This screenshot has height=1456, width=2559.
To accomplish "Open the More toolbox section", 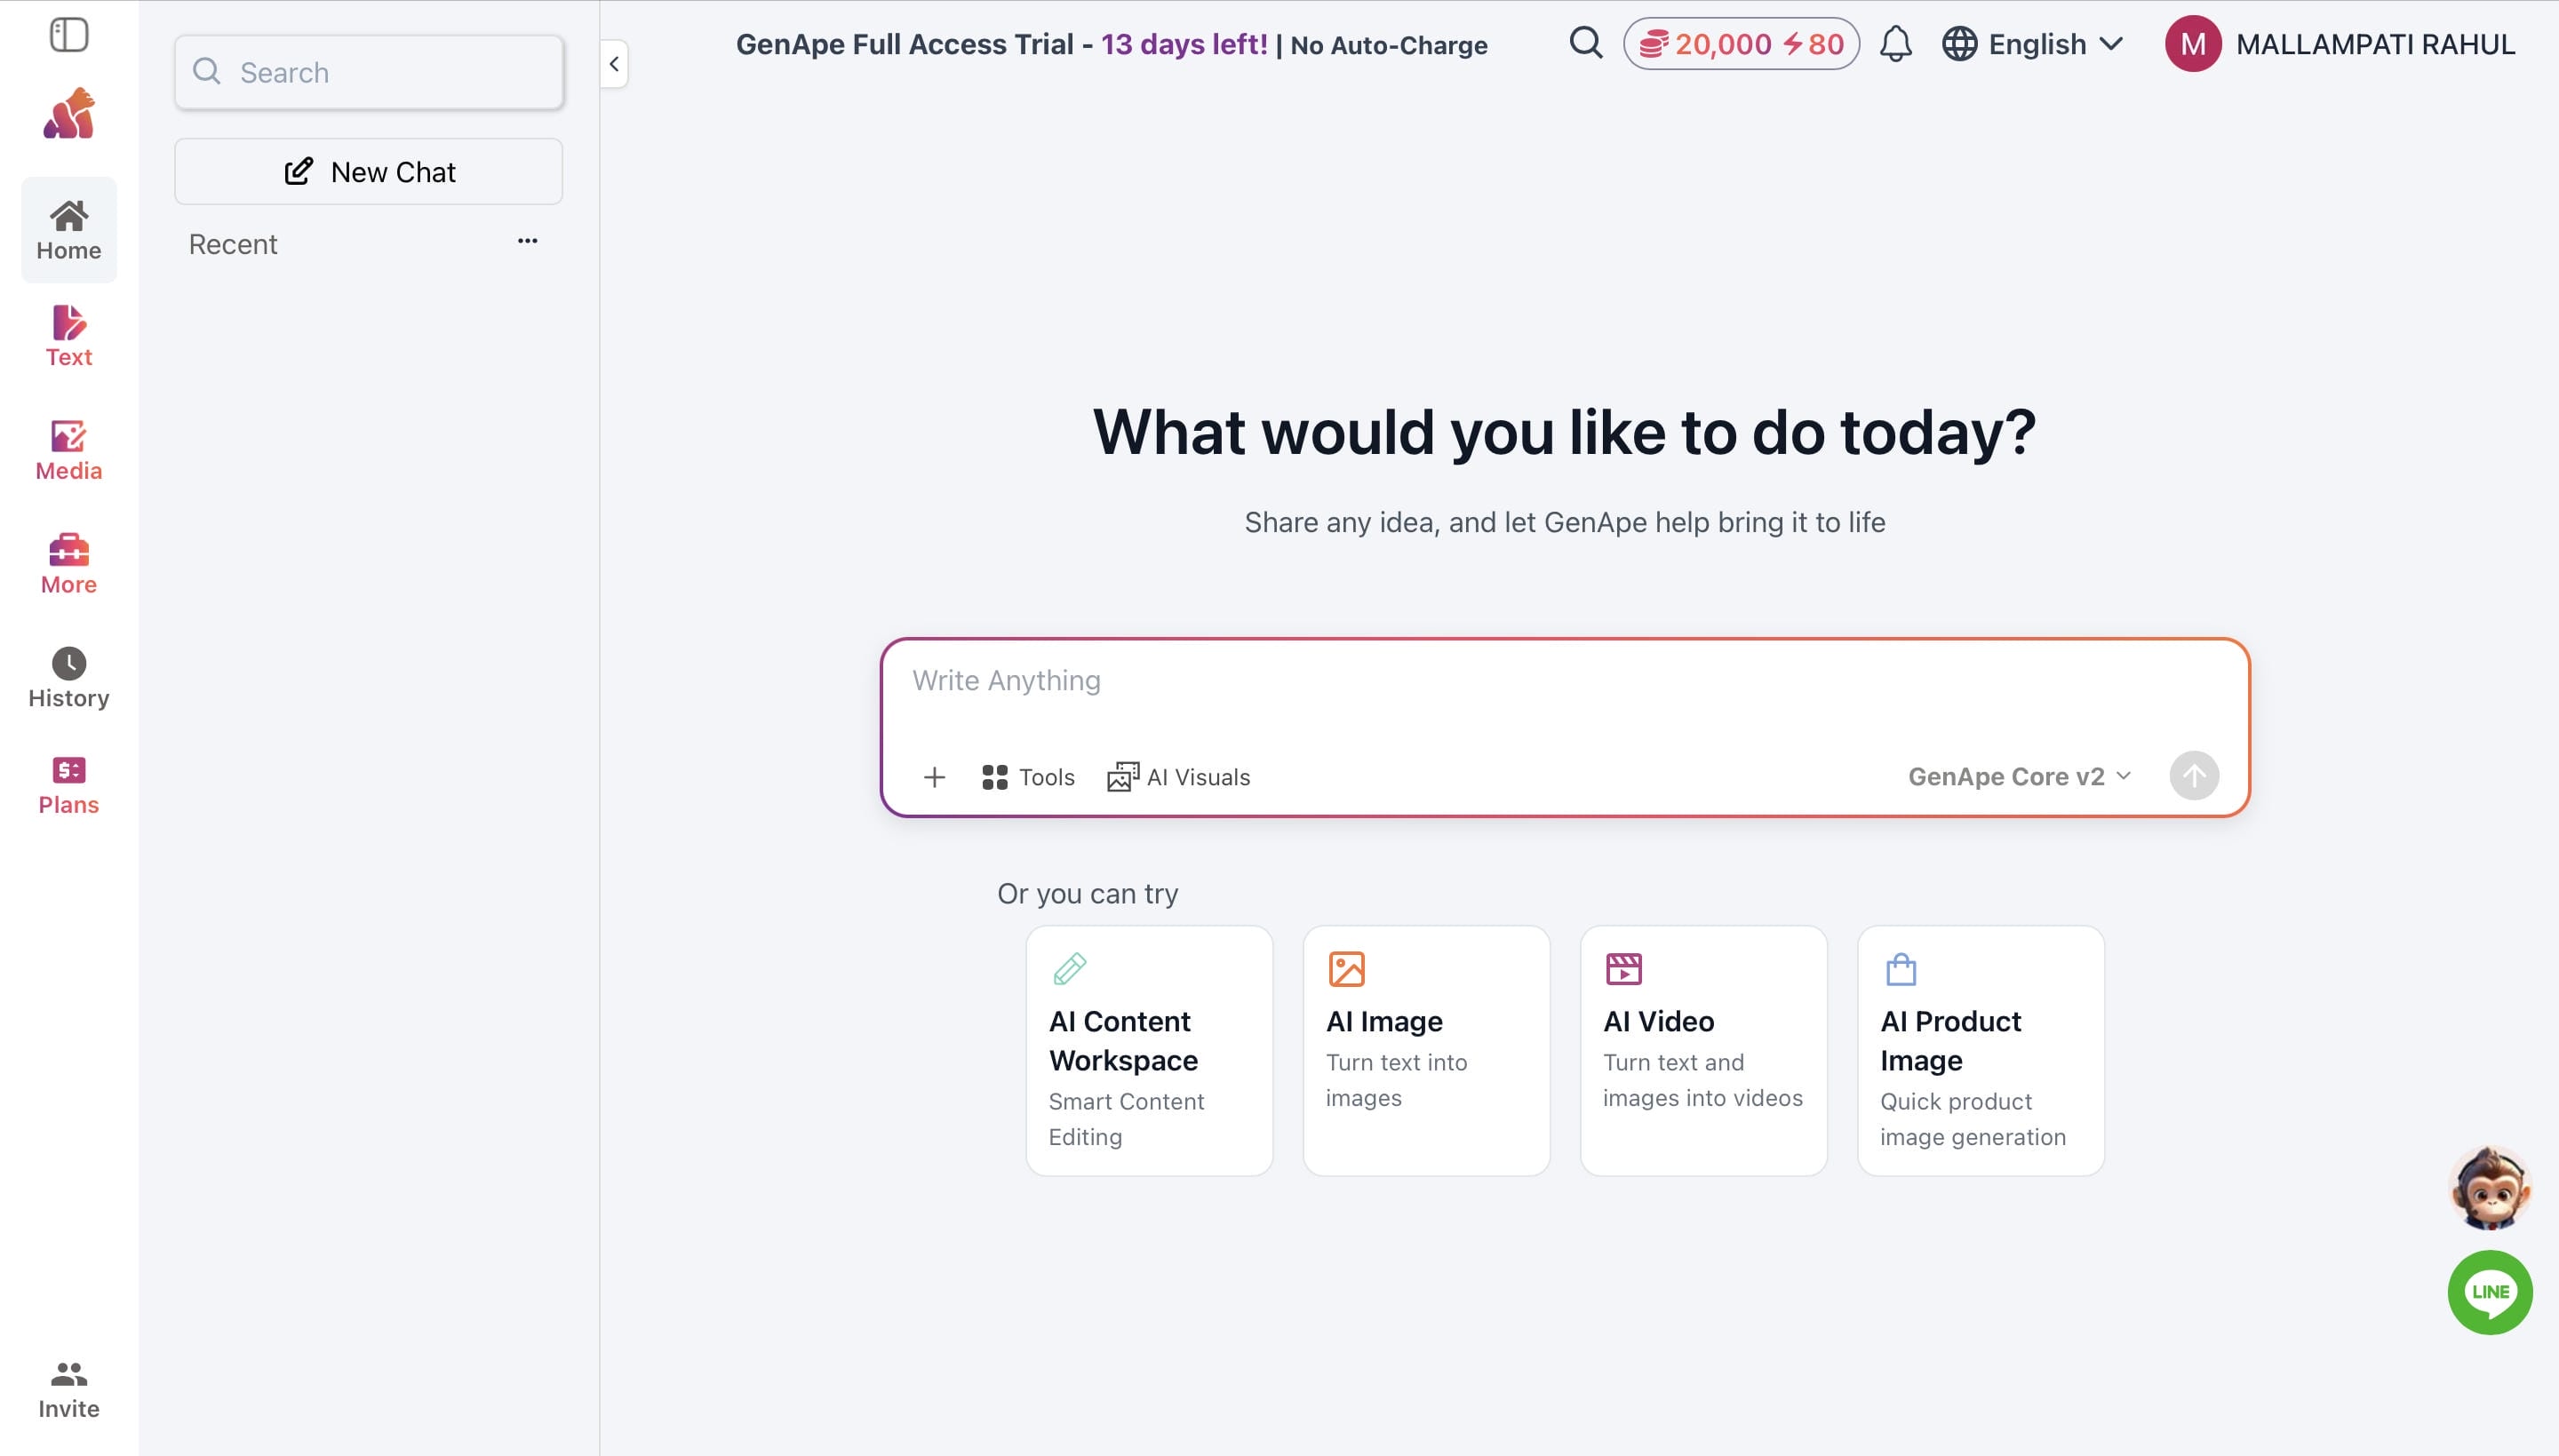I will pos(69,565).
